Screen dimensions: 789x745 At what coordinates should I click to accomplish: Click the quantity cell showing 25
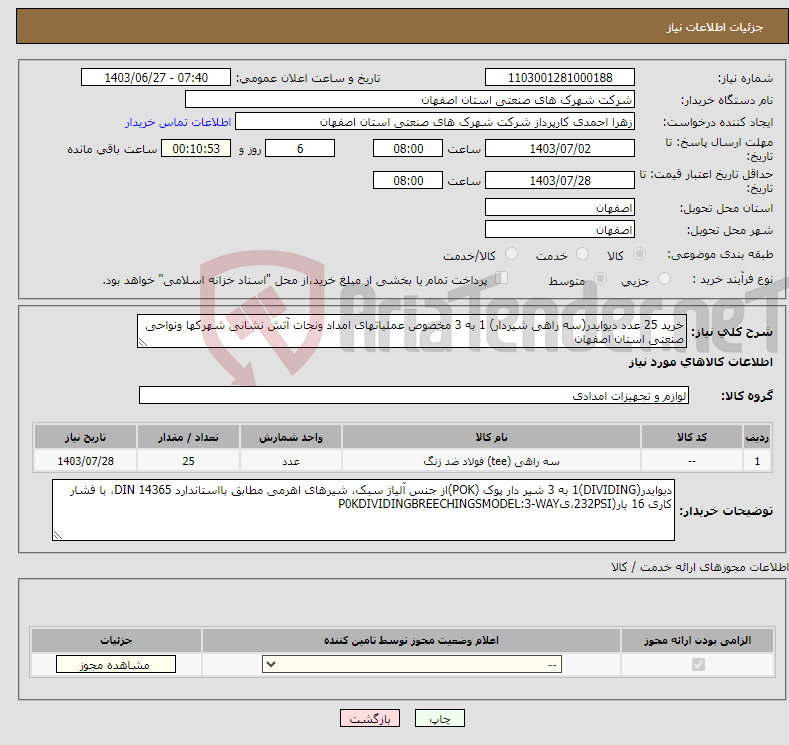point(188,461)
